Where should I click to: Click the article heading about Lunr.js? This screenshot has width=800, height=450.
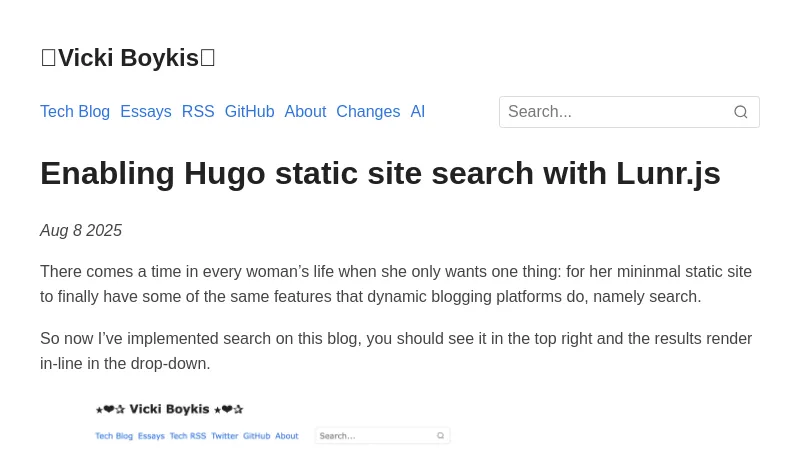point(380,173)
